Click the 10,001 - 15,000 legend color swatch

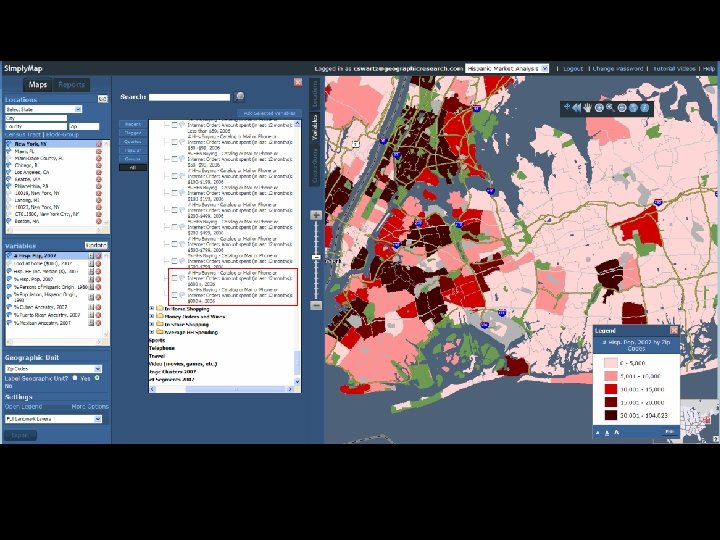point(610,389)
